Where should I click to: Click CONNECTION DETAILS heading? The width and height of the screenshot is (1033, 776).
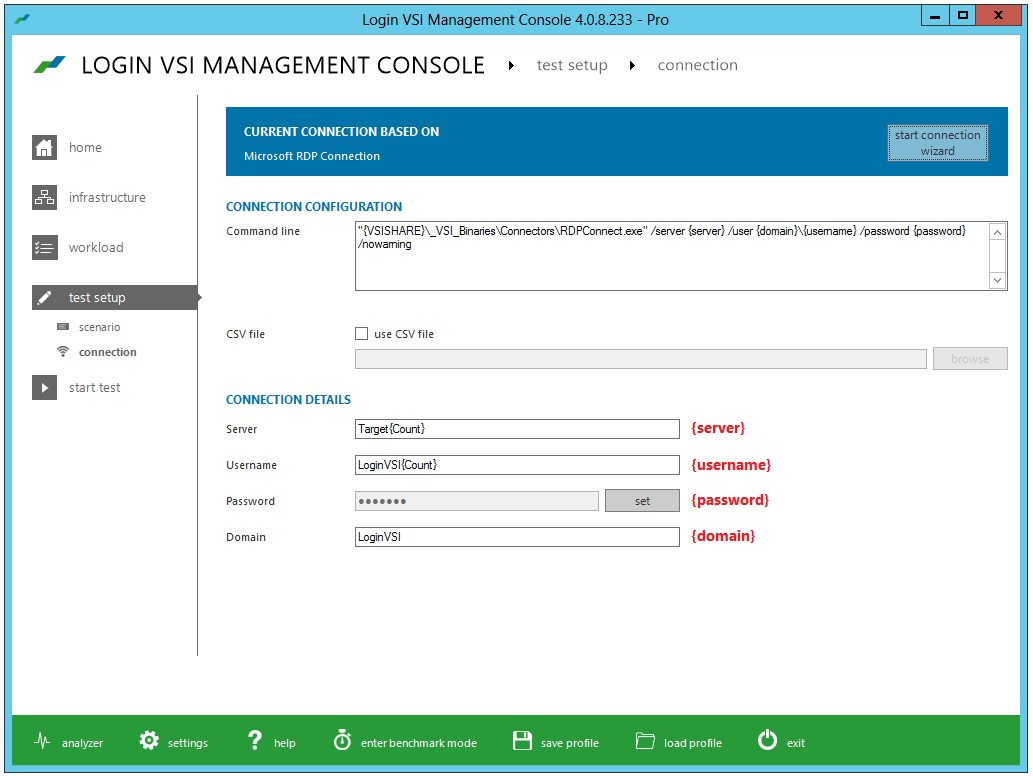coord(288,400)
